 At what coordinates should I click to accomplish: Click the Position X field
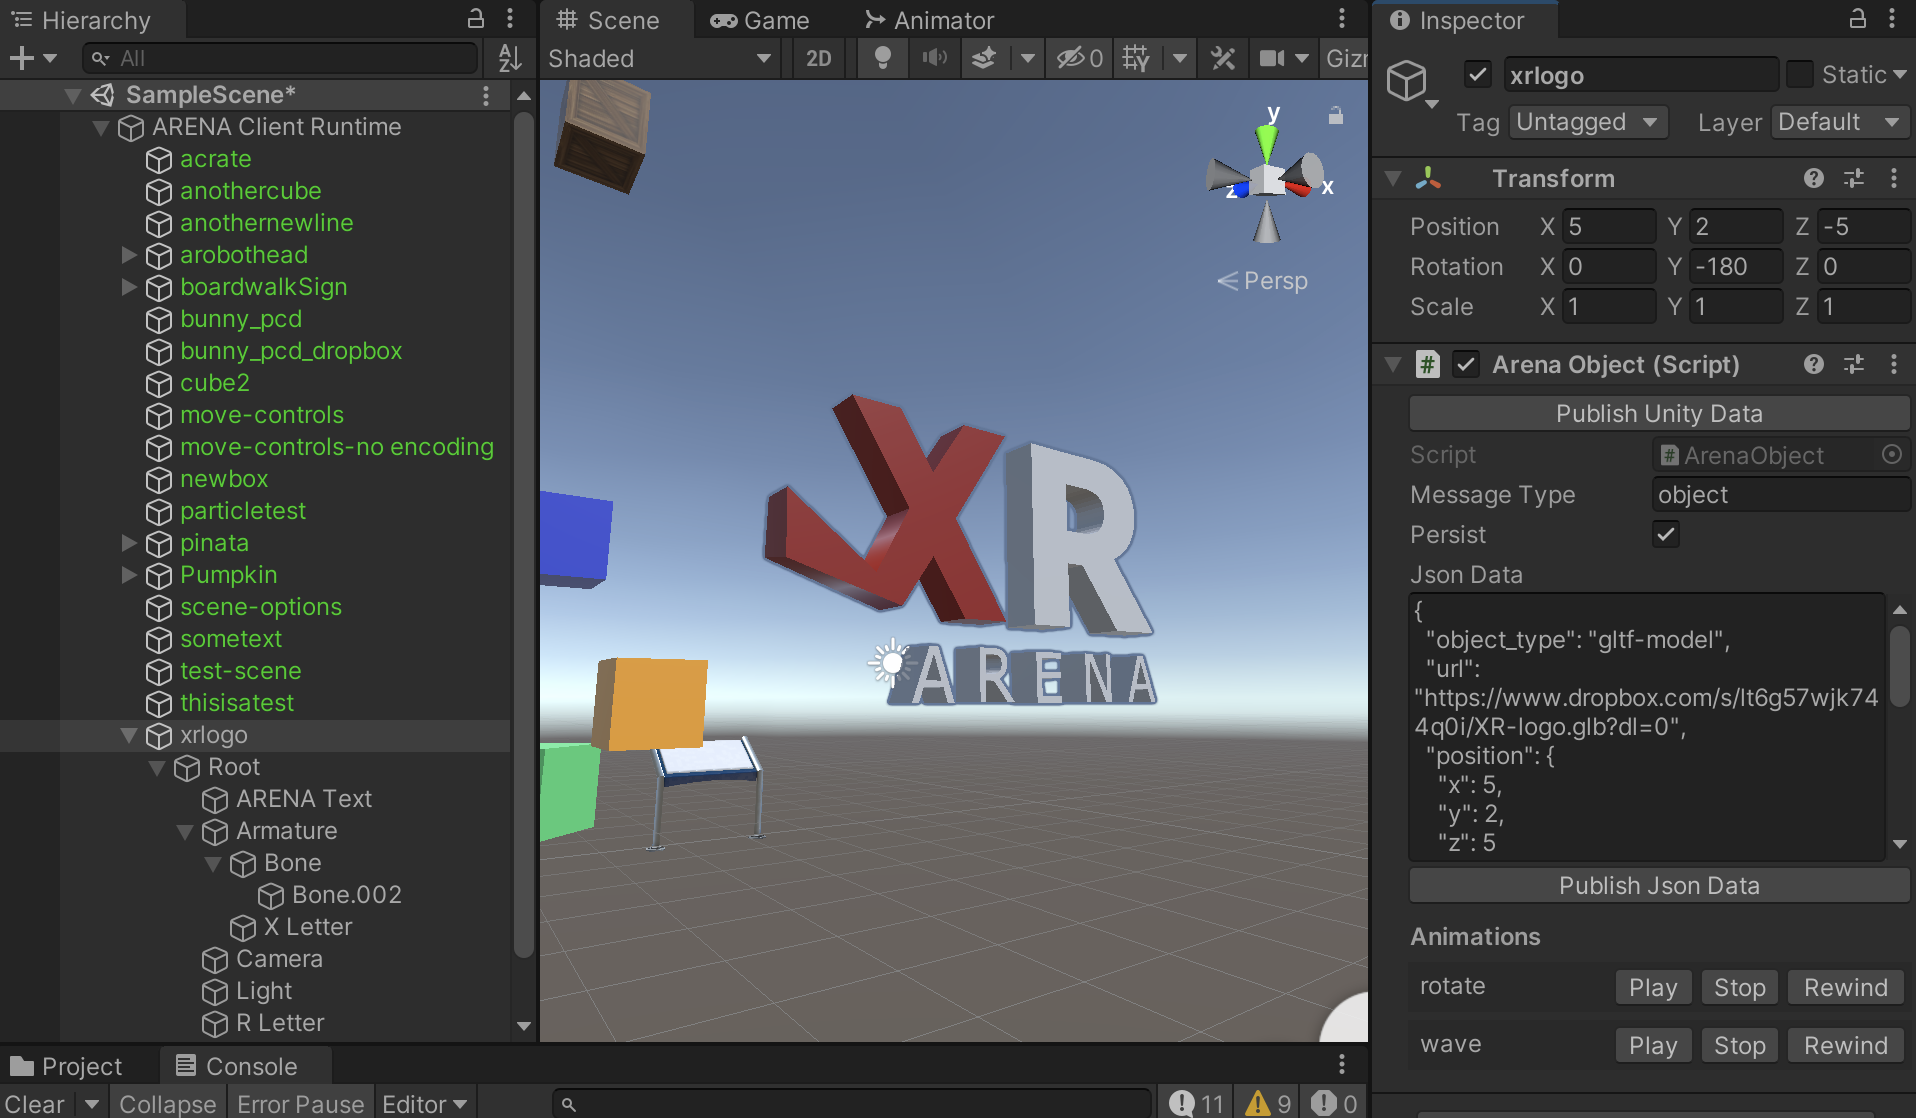pyautogui.click(x=1609, y=226)
